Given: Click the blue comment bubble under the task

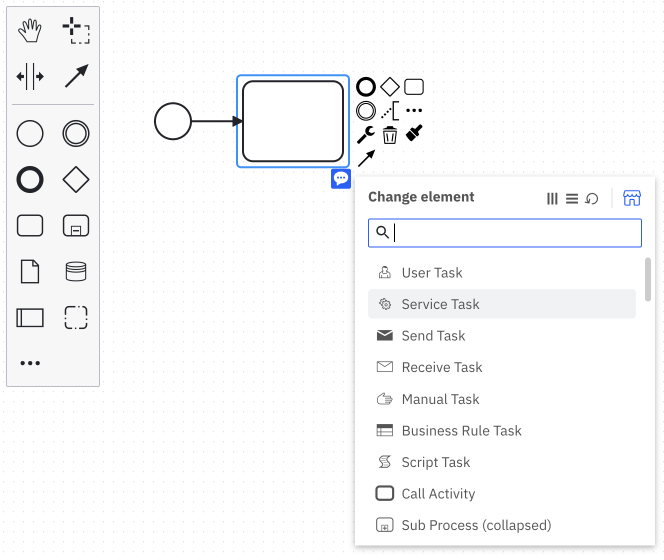Looking at the screenshot, I should [x=341, y=179].
